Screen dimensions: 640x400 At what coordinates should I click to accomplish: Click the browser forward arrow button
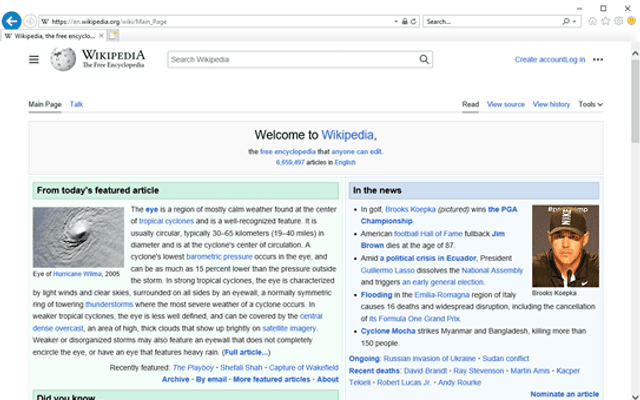click(x=30, y=21)
